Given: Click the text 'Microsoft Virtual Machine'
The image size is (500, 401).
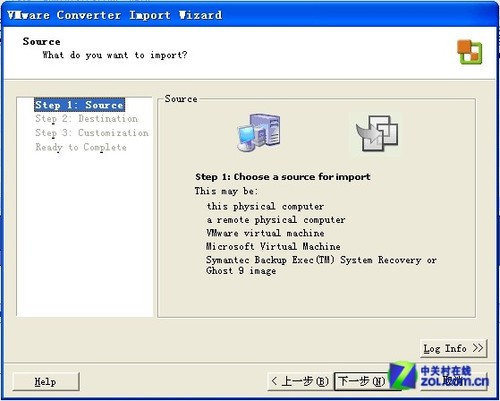Looking at the screenshot, I should [x=273, y=246].
